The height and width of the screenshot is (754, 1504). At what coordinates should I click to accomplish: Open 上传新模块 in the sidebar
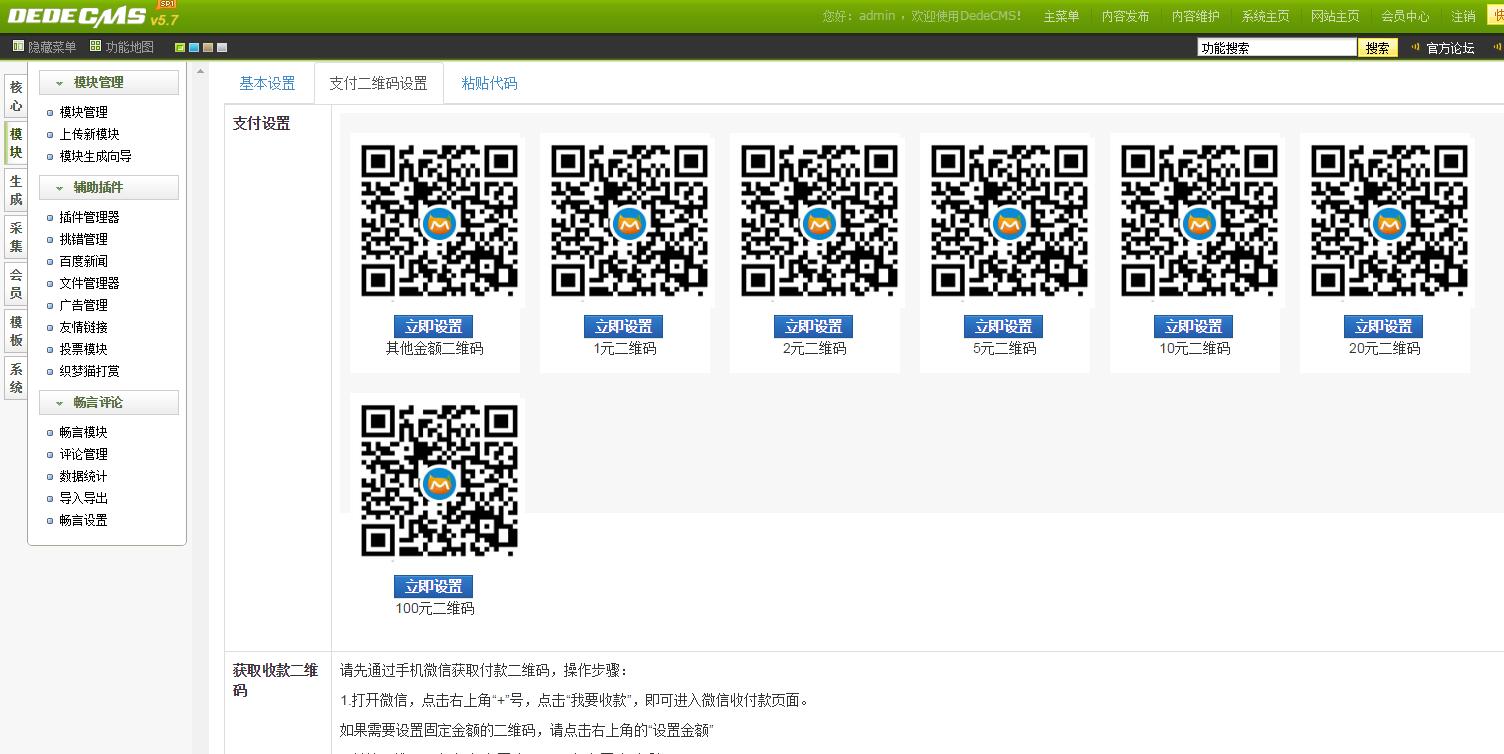89,134
